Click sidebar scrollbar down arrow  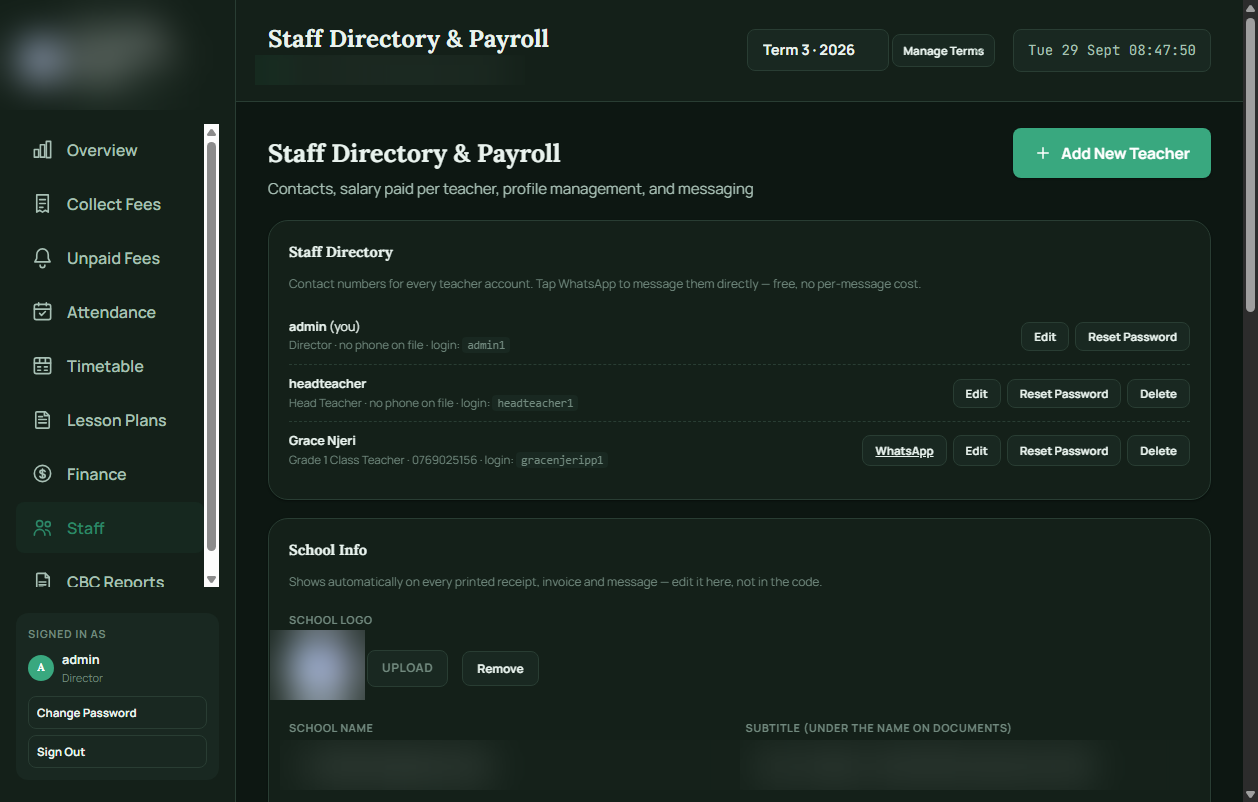point(211,579)
